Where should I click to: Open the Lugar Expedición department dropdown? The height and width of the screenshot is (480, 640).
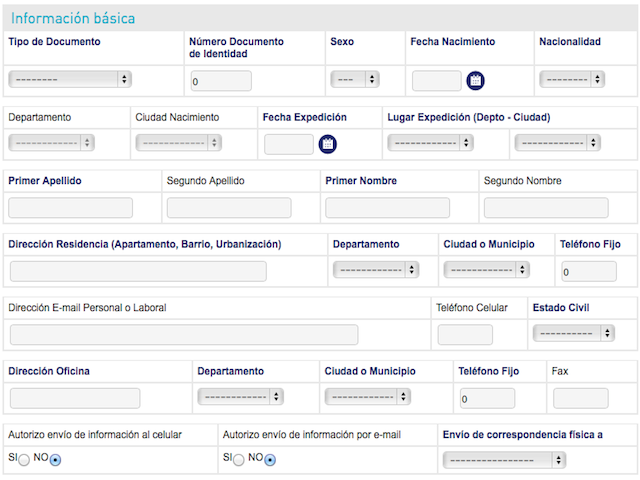pos(431,143)
